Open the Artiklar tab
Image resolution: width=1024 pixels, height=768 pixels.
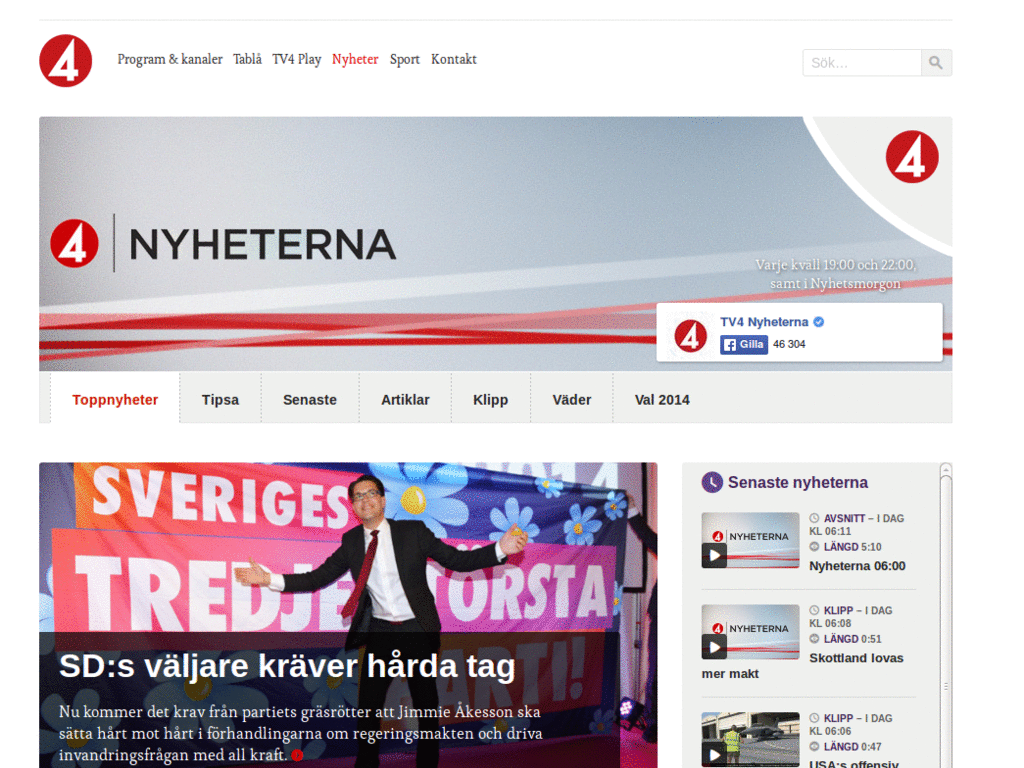(405, 400)
